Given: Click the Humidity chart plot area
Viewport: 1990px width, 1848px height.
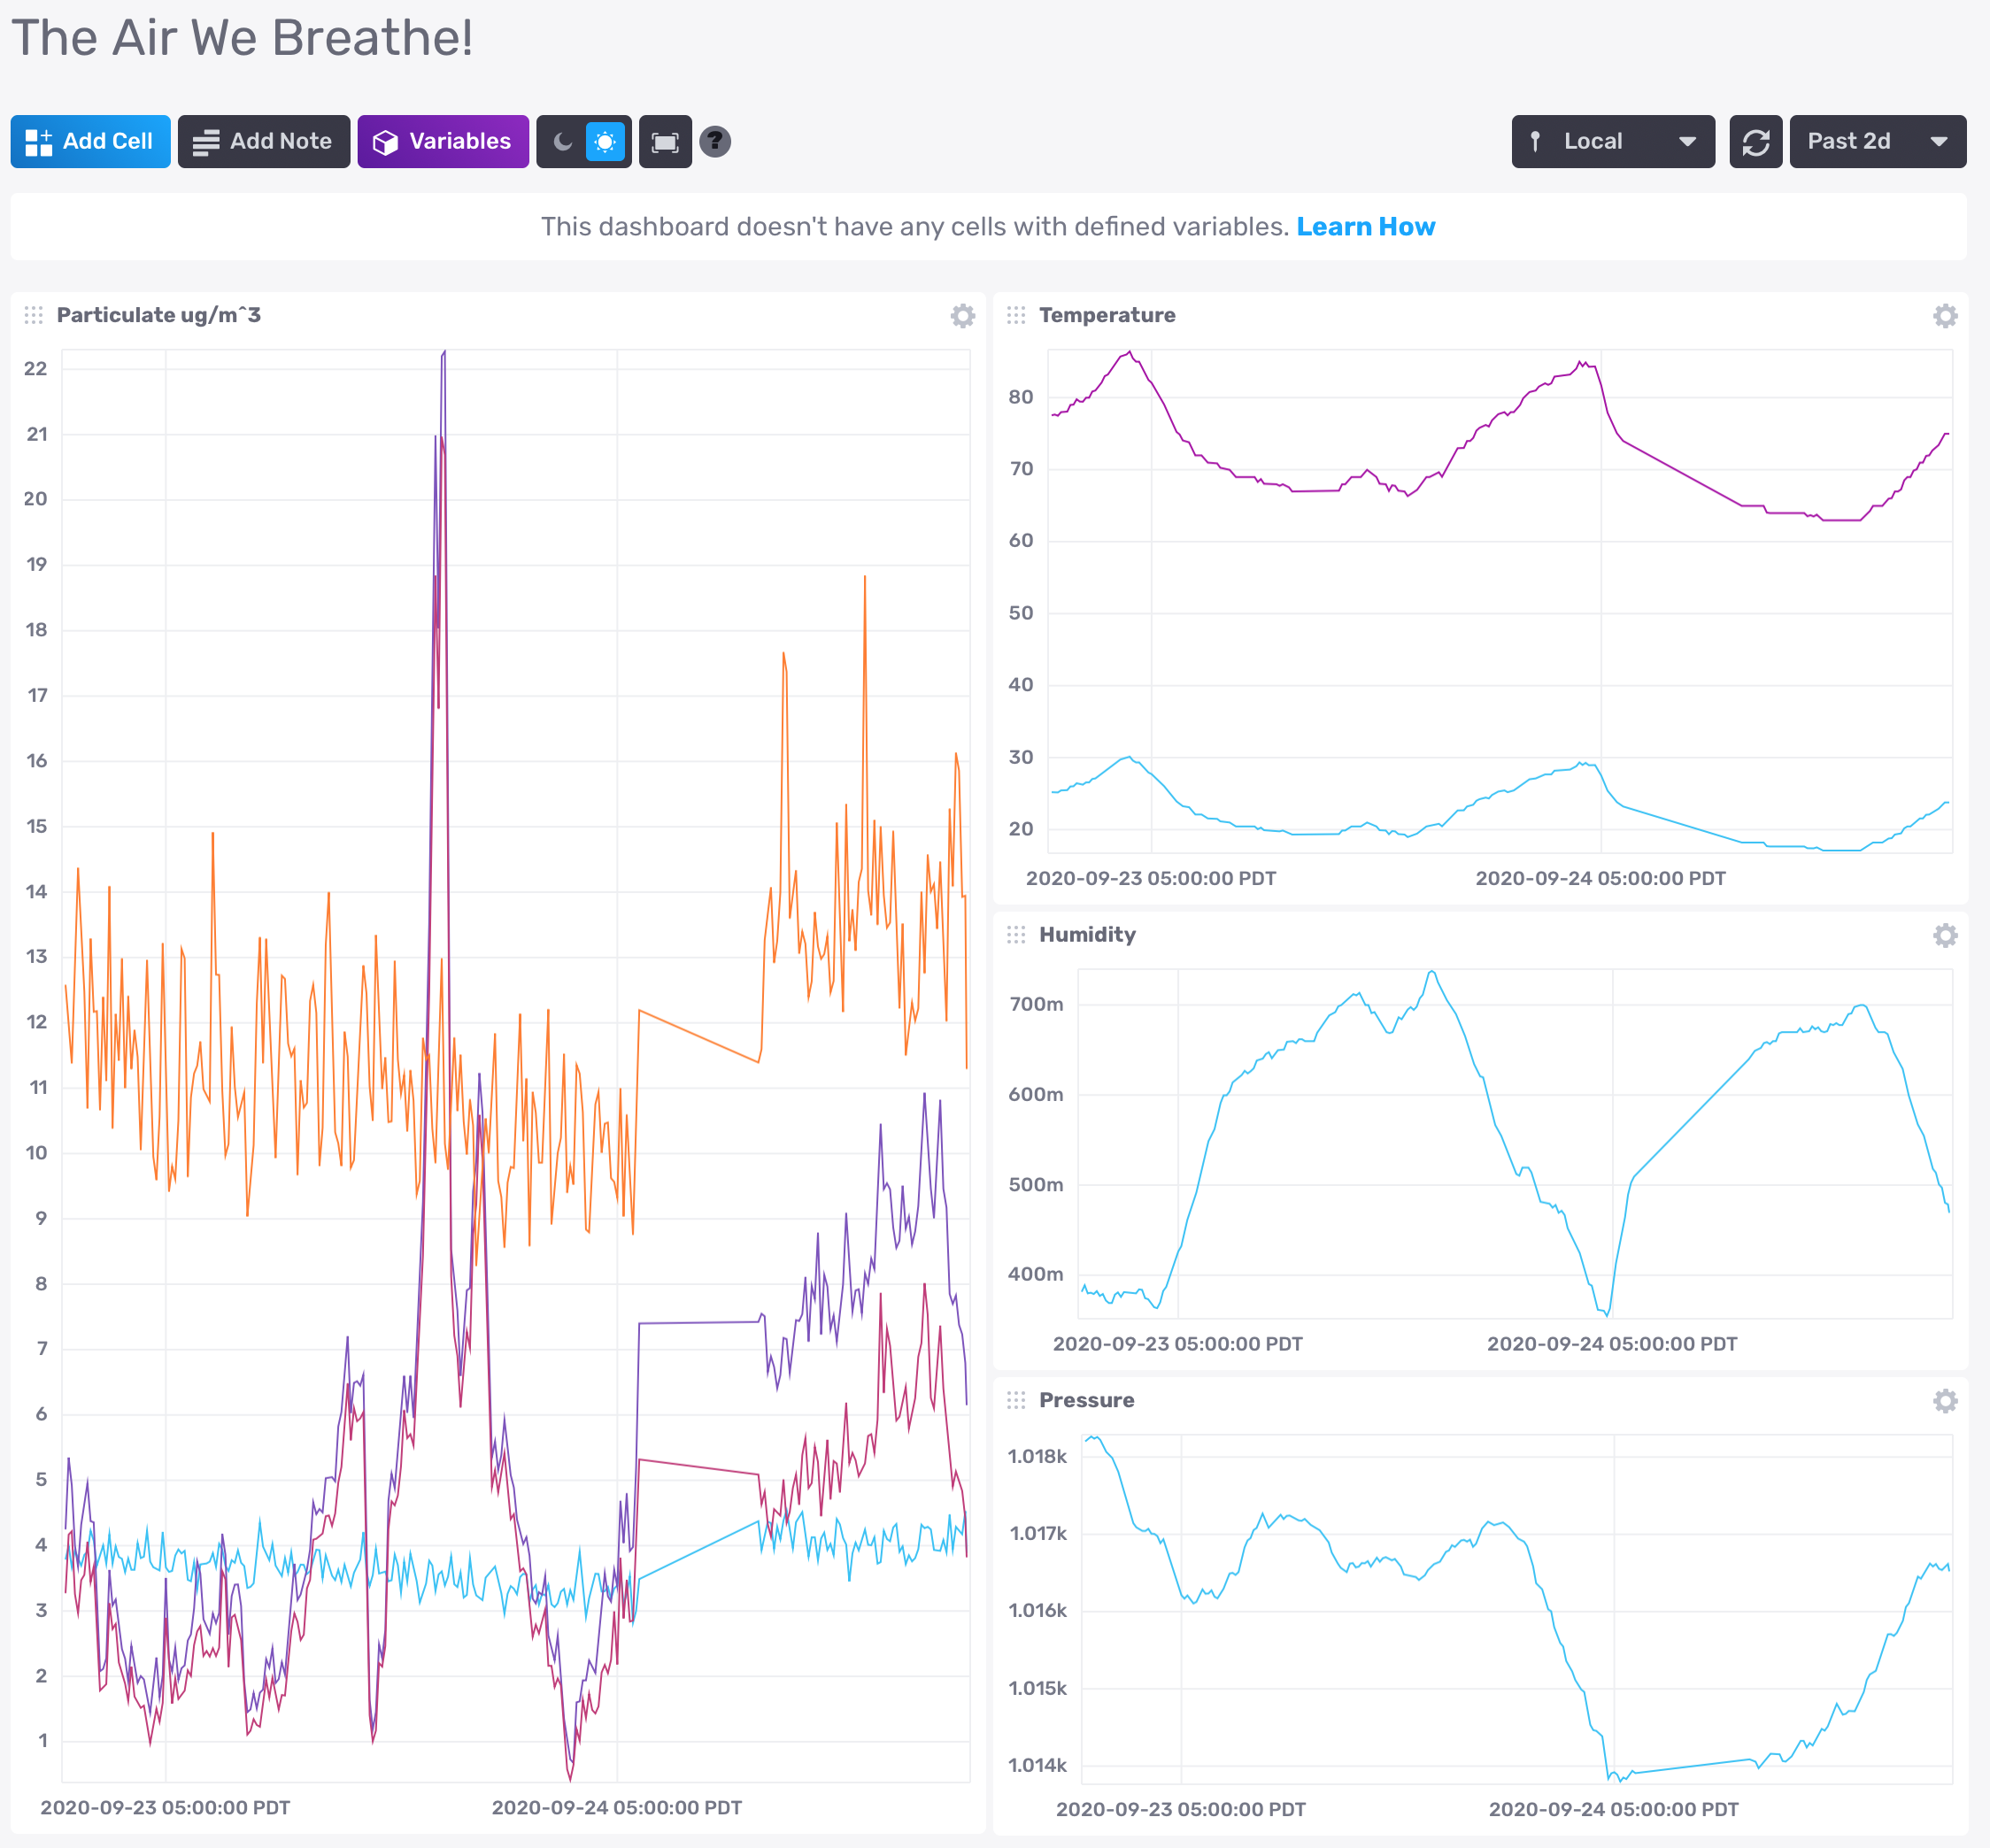Looking at the screenshot, I should click(1514, 1143).
